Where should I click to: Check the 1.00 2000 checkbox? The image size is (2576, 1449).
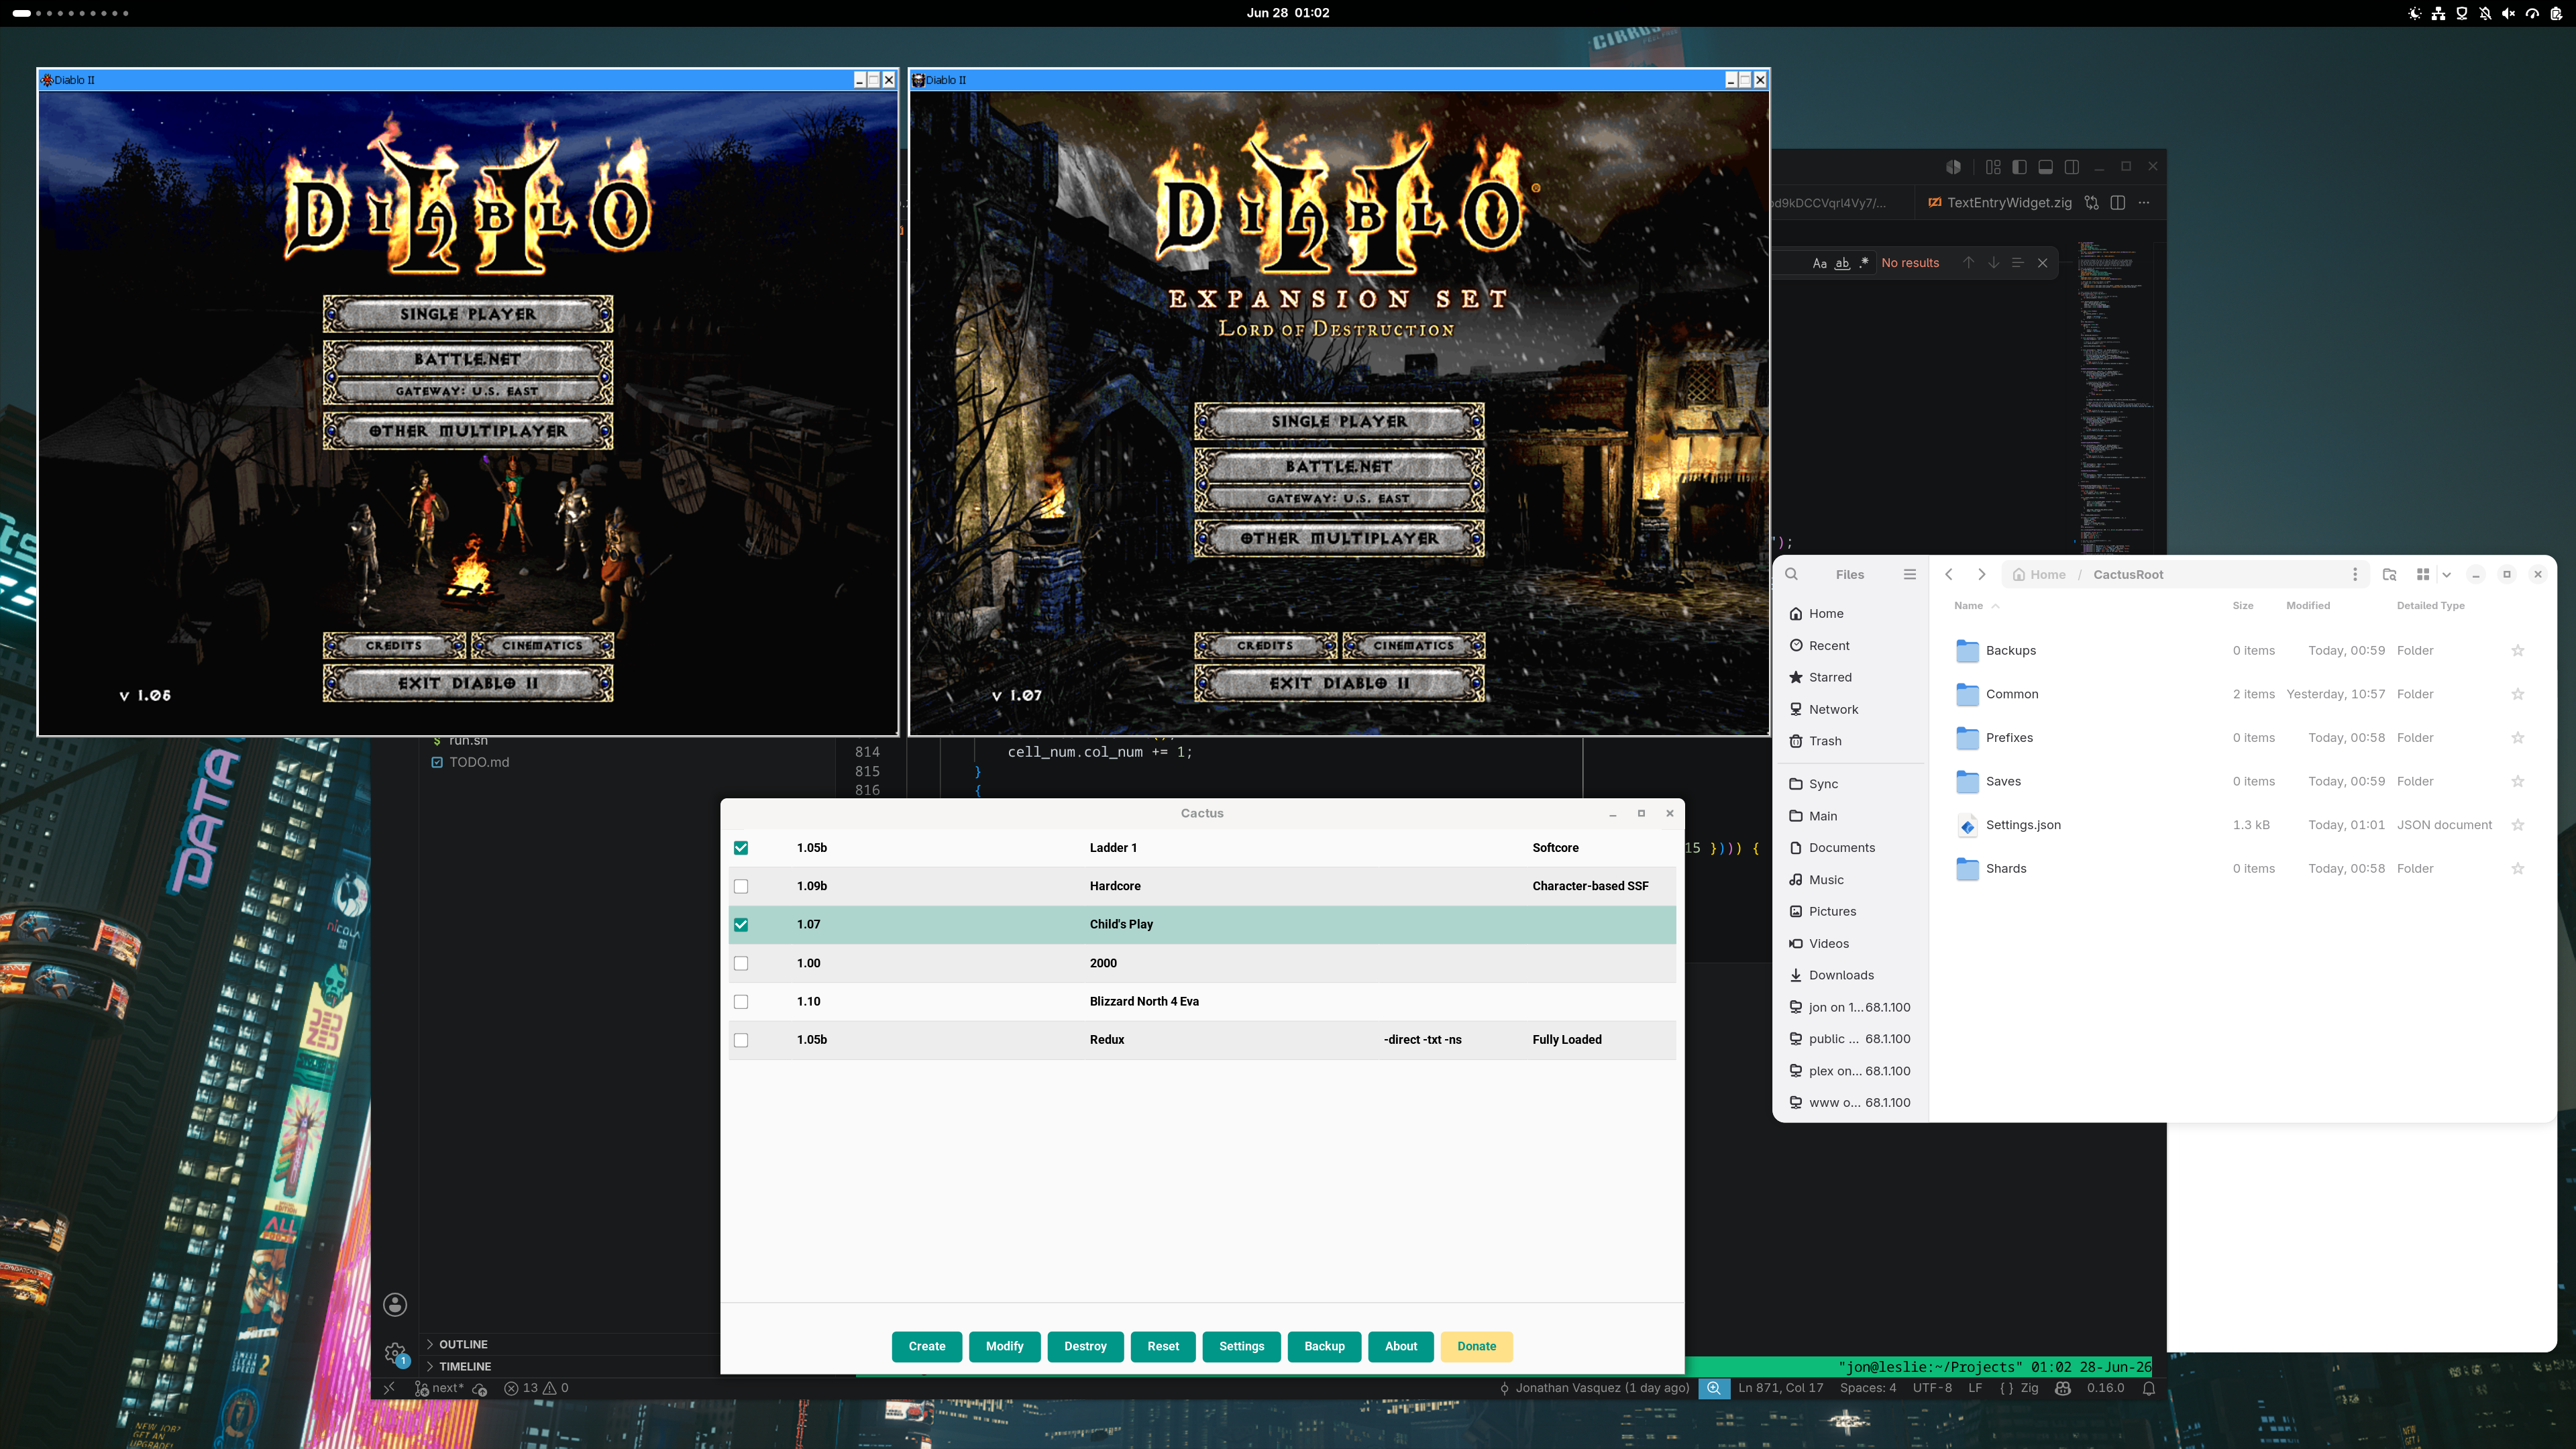click(741, 963)
